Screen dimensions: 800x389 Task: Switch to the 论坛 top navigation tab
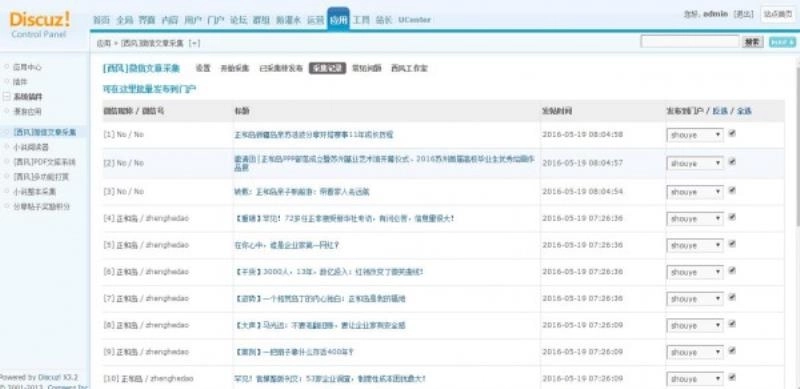click(238, 20)
